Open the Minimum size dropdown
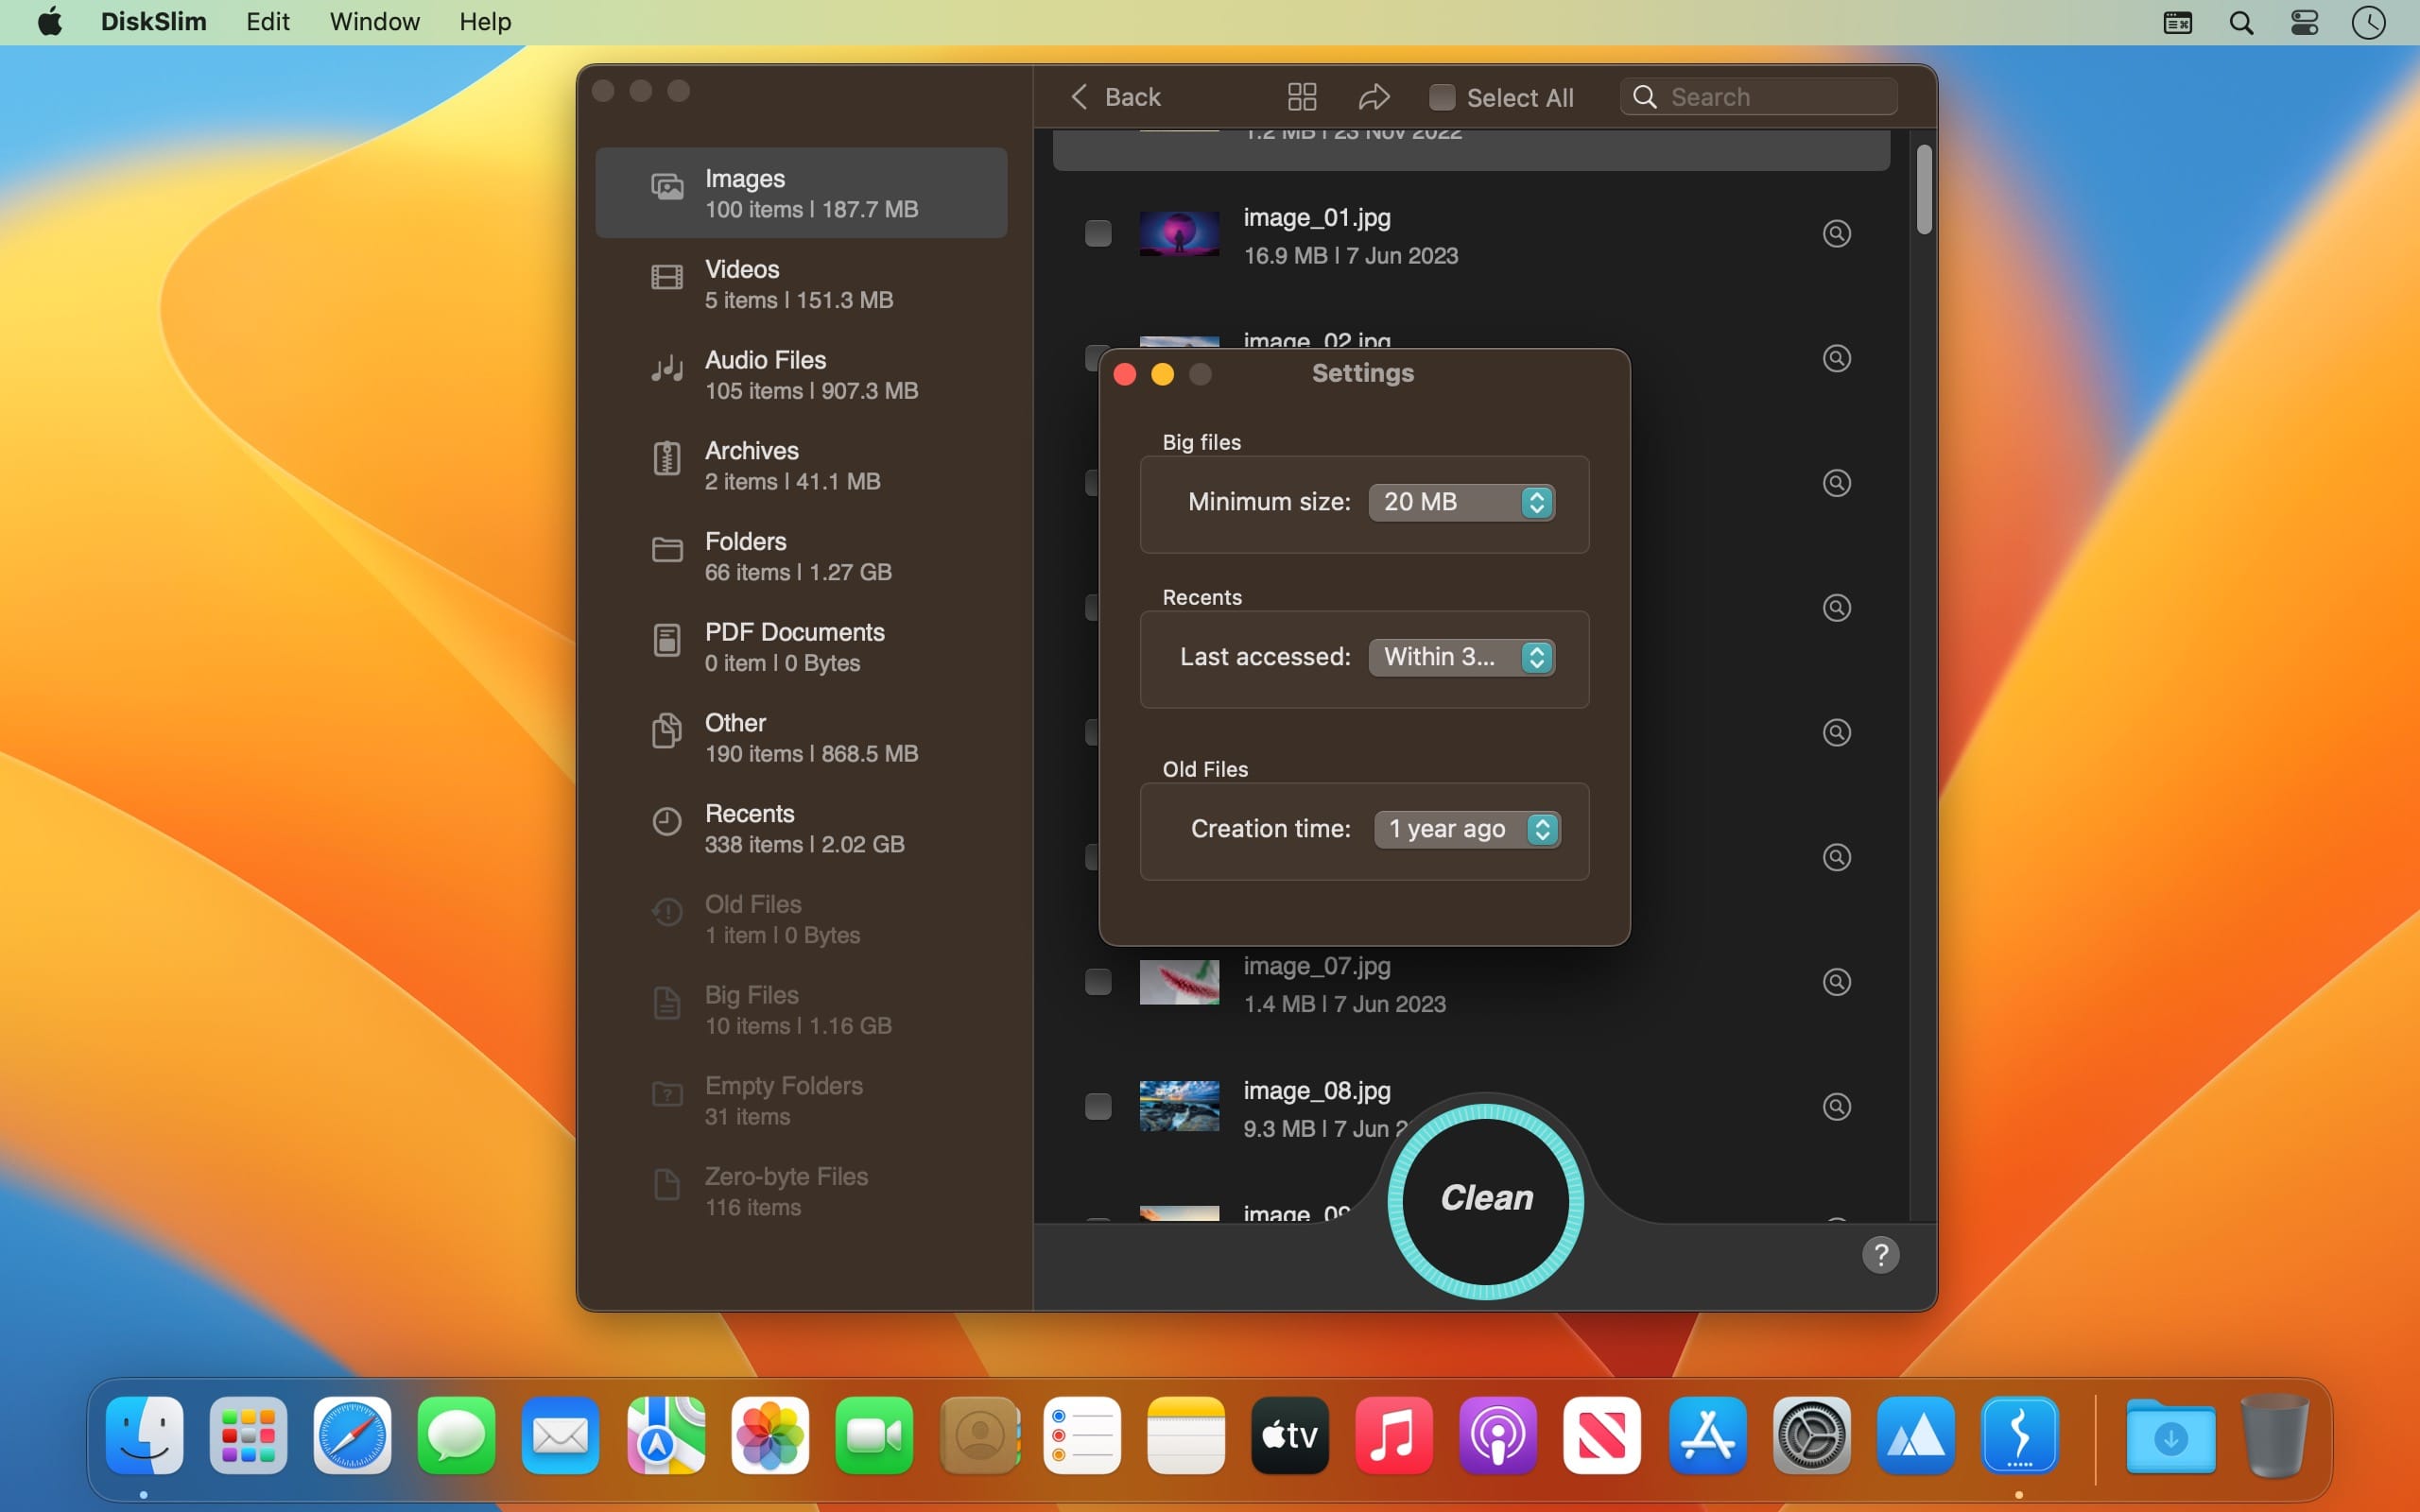 coord(1461,502)
